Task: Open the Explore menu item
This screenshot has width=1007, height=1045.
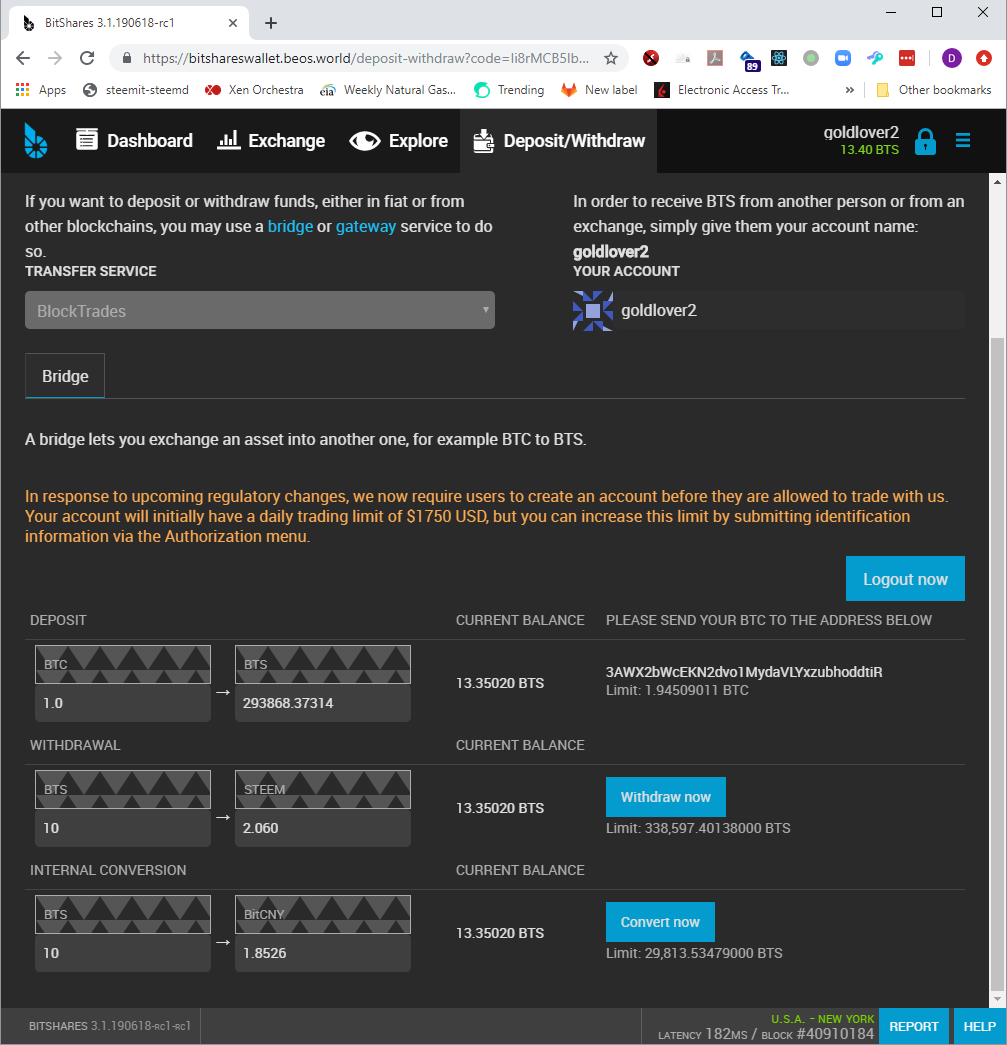Action: [x=399, y=141]
